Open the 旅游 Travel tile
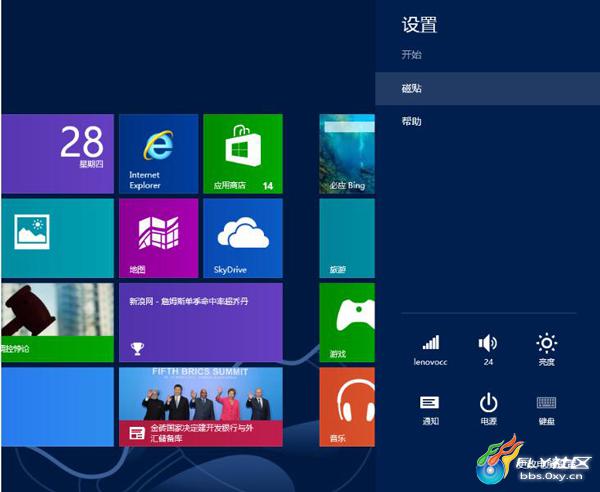This screenshot has height=492, width=600. (347, 238)
